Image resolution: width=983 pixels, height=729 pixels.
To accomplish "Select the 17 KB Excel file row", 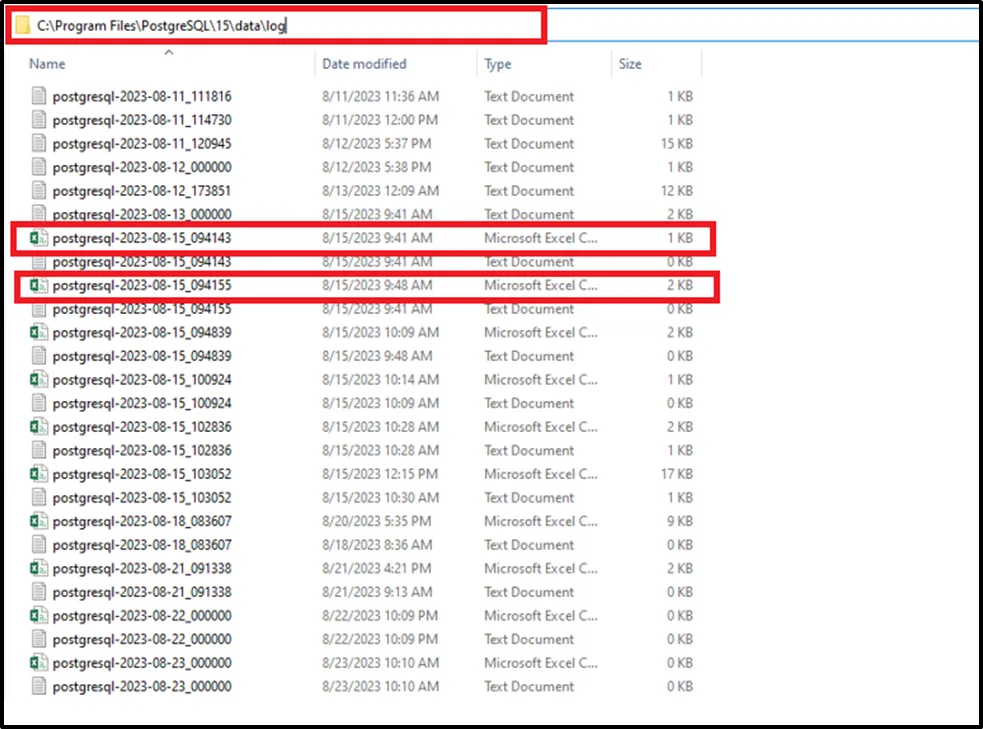I will point(142,474).
